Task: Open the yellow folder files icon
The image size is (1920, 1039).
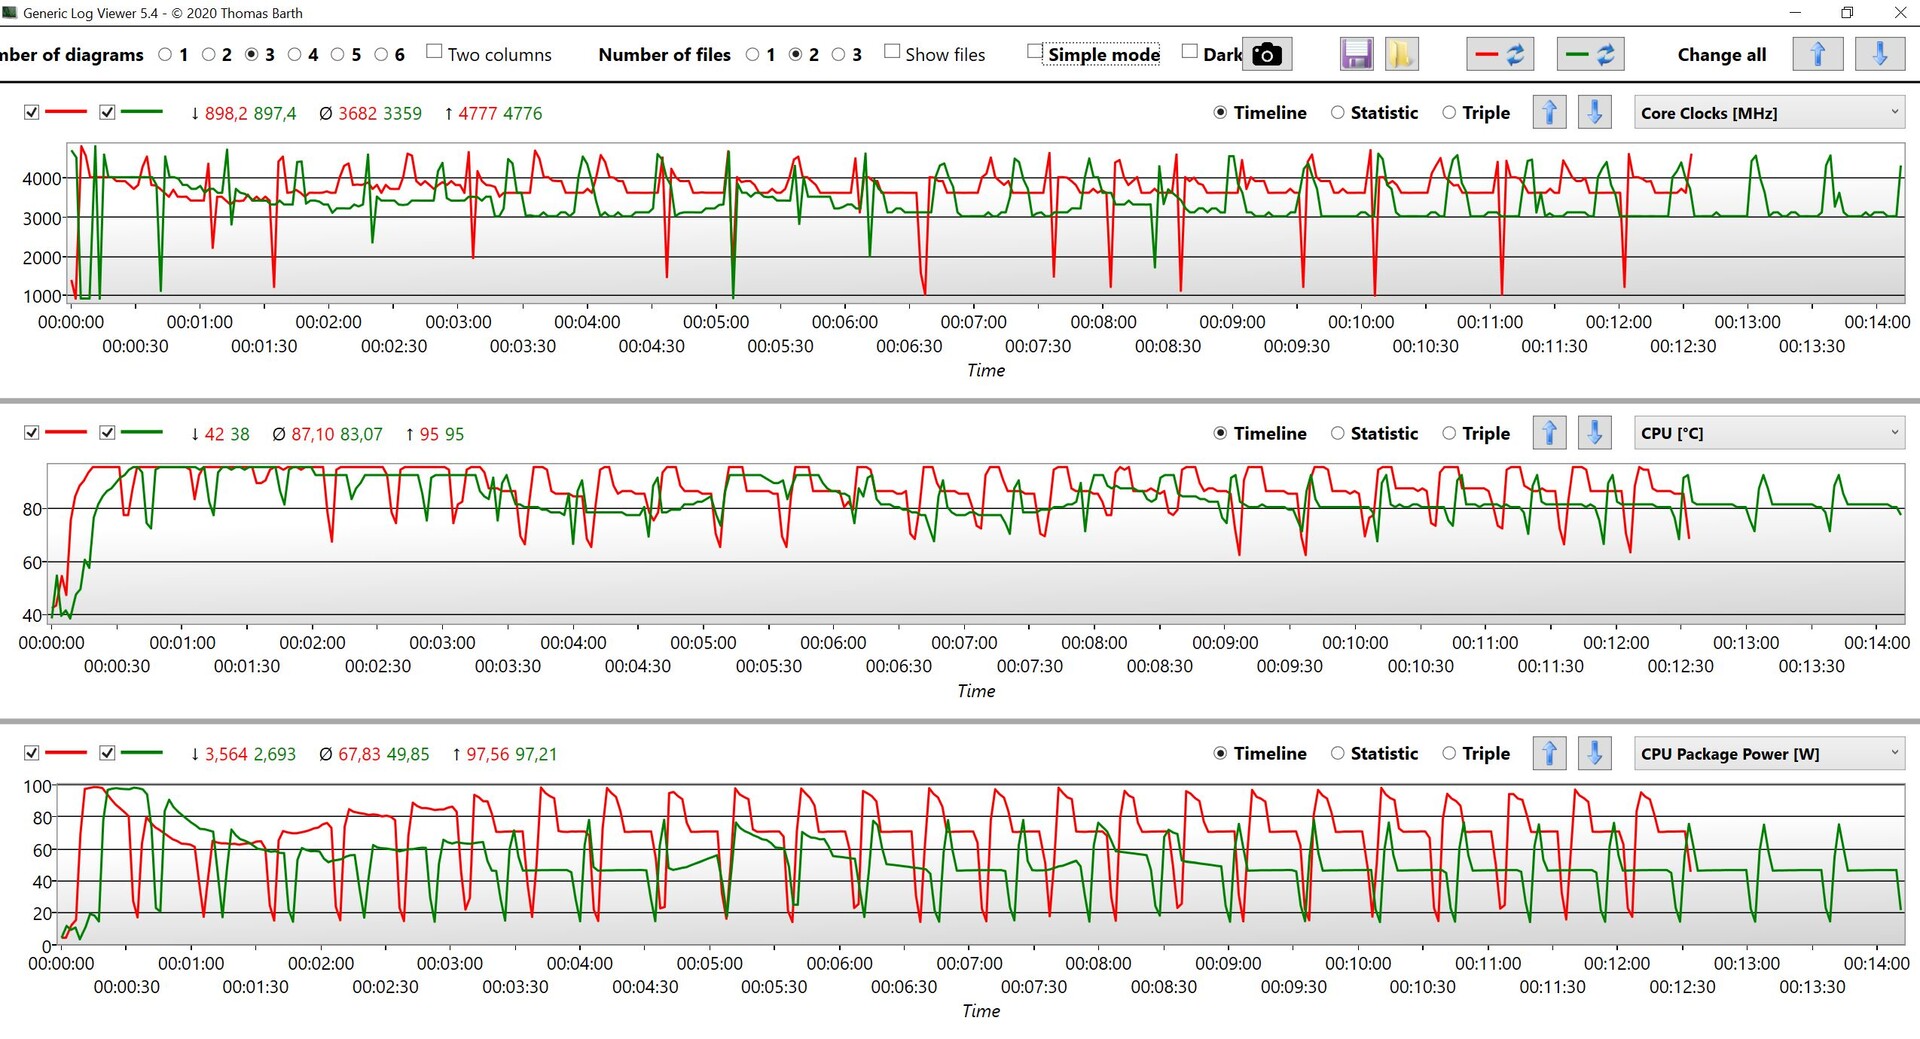Action: click(x=1402, y=54)
